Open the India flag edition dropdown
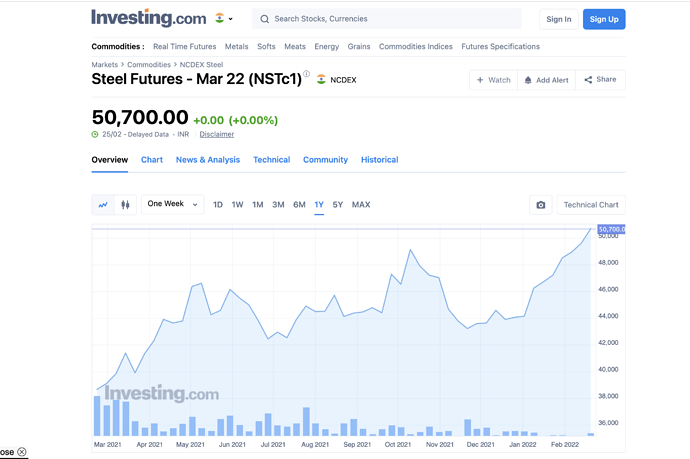This screenshot has width=690, height=459. point(224,19)
